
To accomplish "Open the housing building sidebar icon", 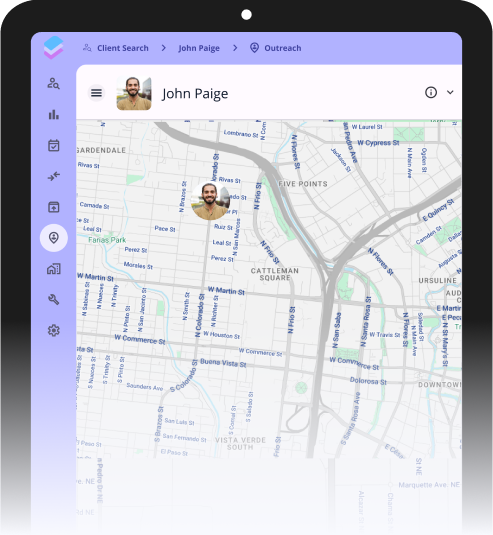I will pyautogui.click(x=54, y=269).
